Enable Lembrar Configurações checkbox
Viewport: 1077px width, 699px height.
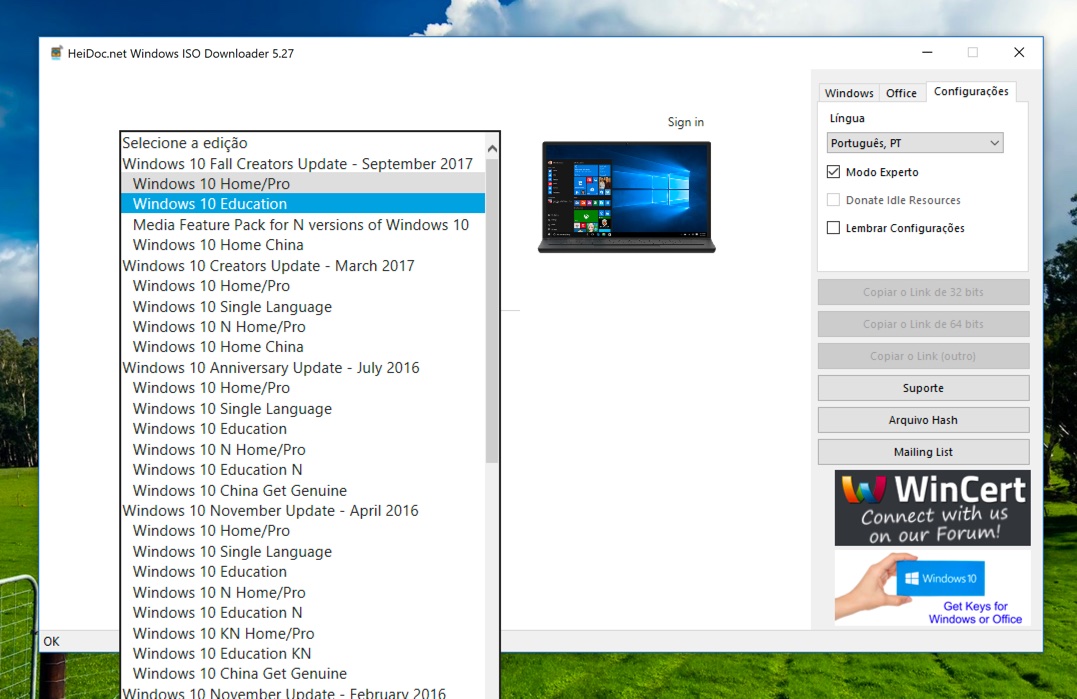[834, 228]
